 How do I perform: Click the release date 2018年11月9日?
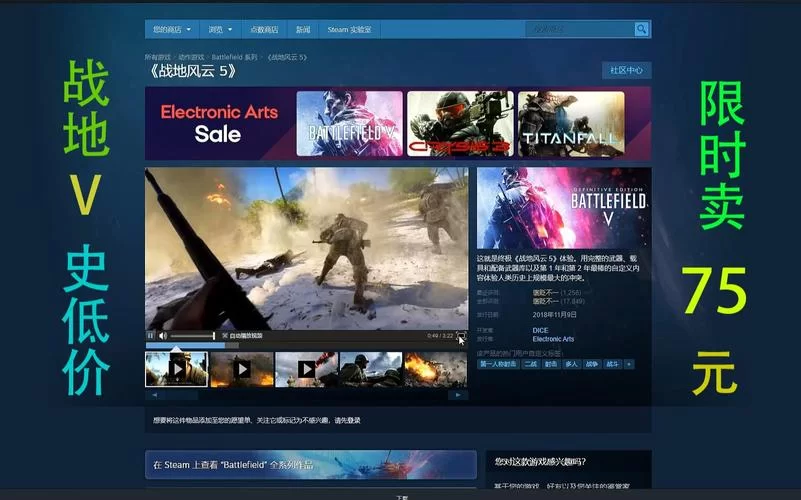554,315
